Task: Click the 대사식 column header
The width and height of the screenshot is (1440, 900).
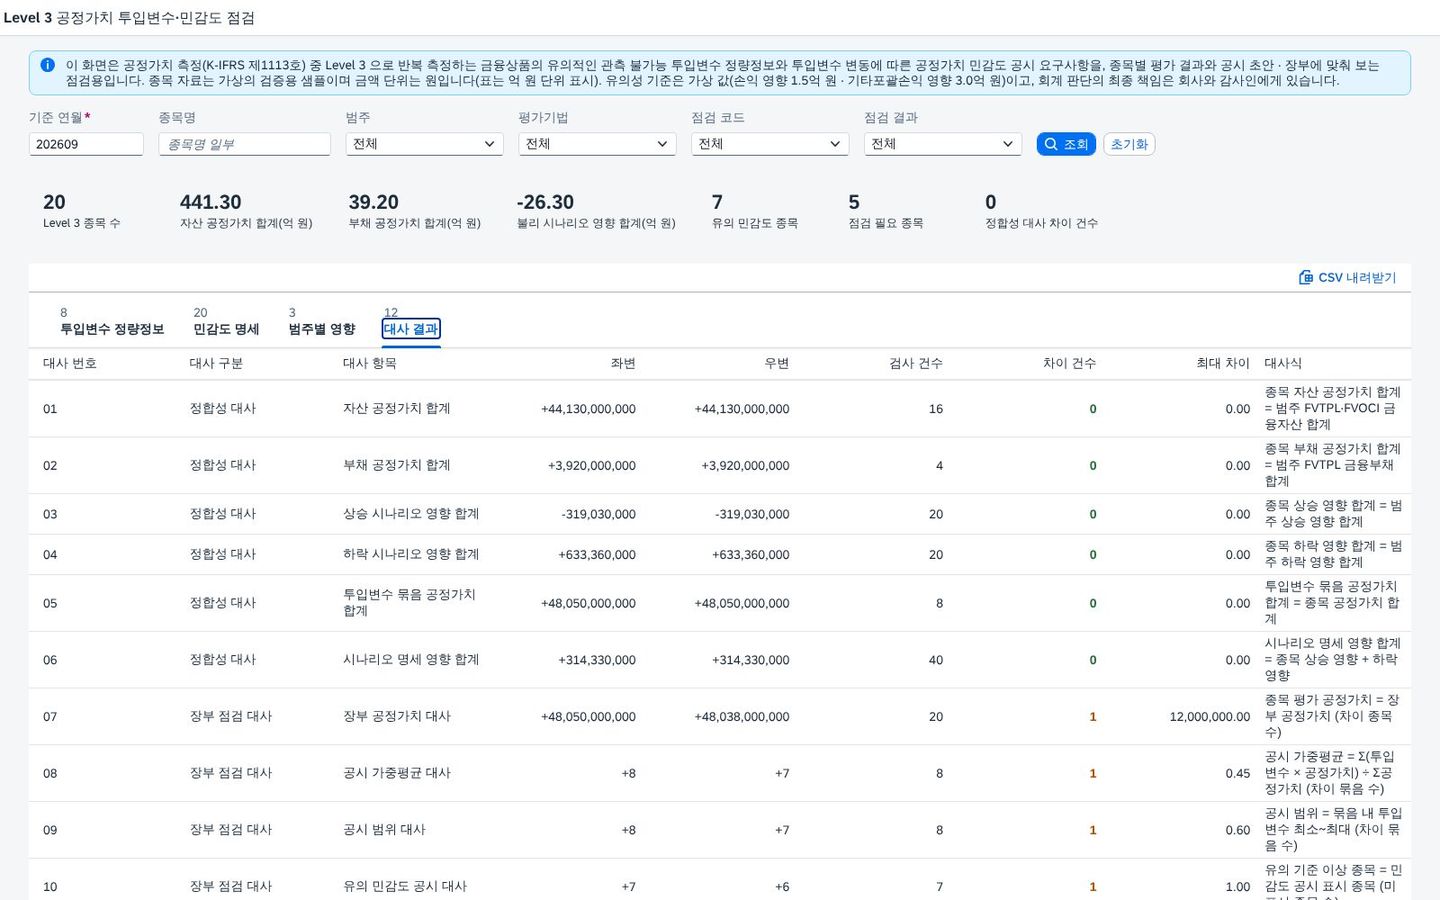Action: point(1283,363)
